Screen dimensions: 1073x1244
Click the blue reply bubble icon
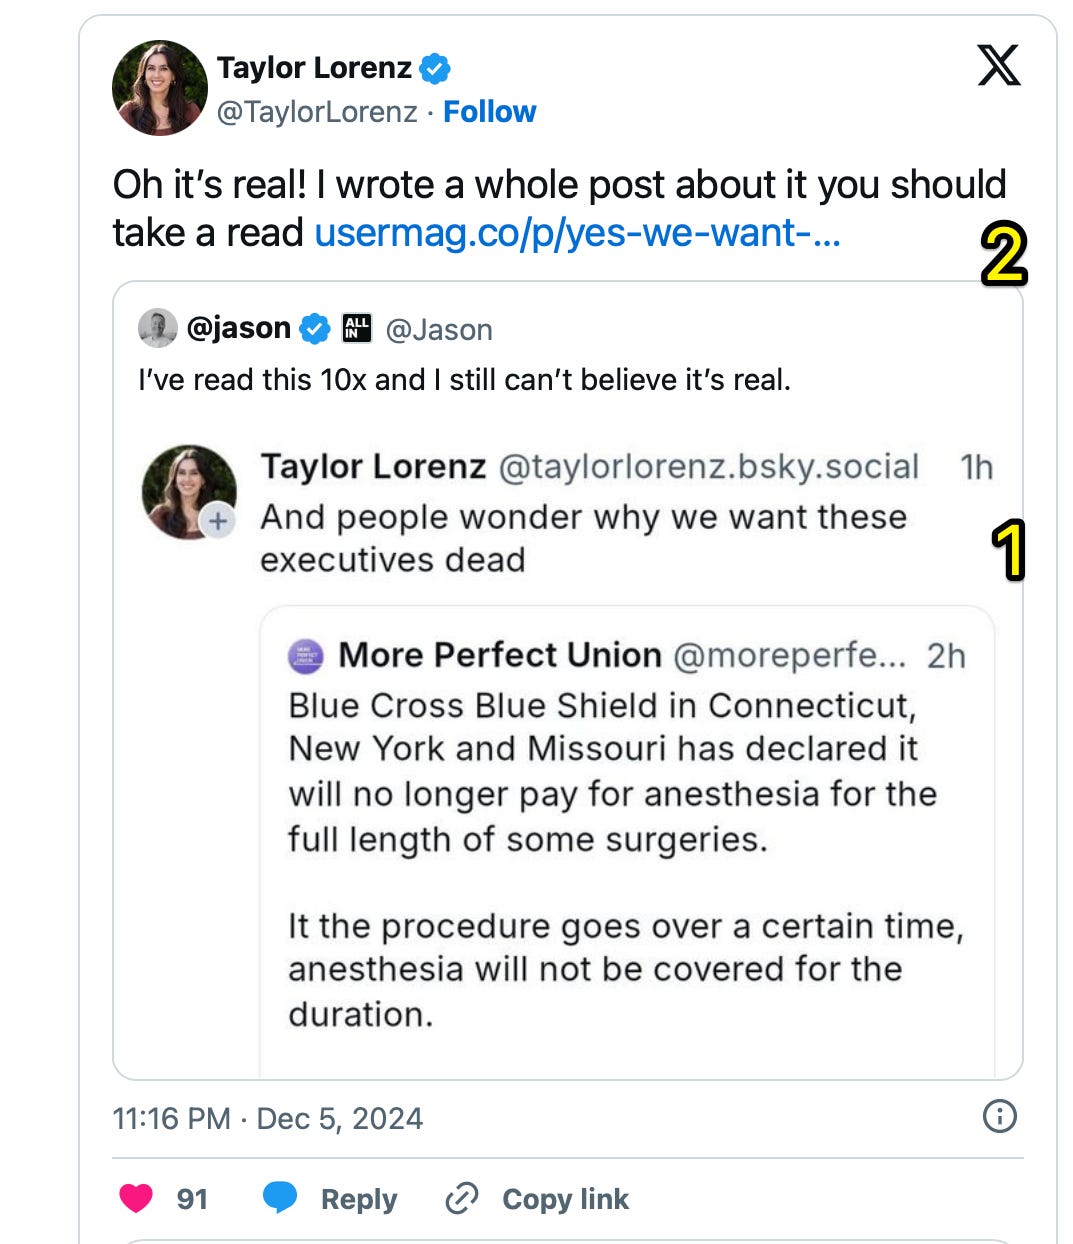(280, 1197)
